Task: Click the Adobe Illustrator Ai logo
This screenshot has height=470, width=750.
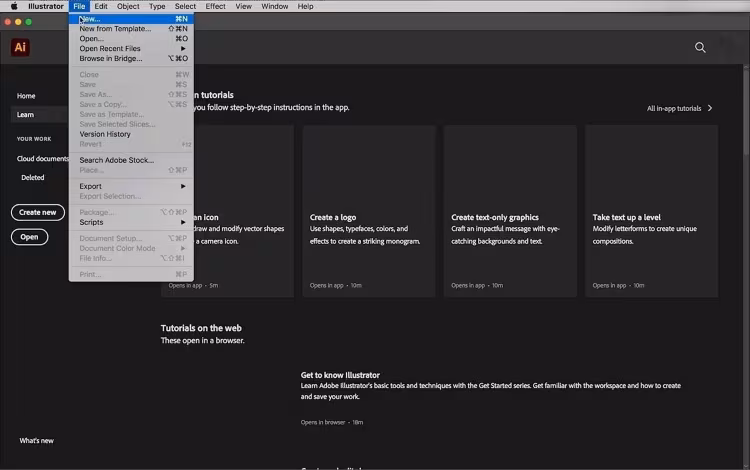Action: (x=20, y=47)
